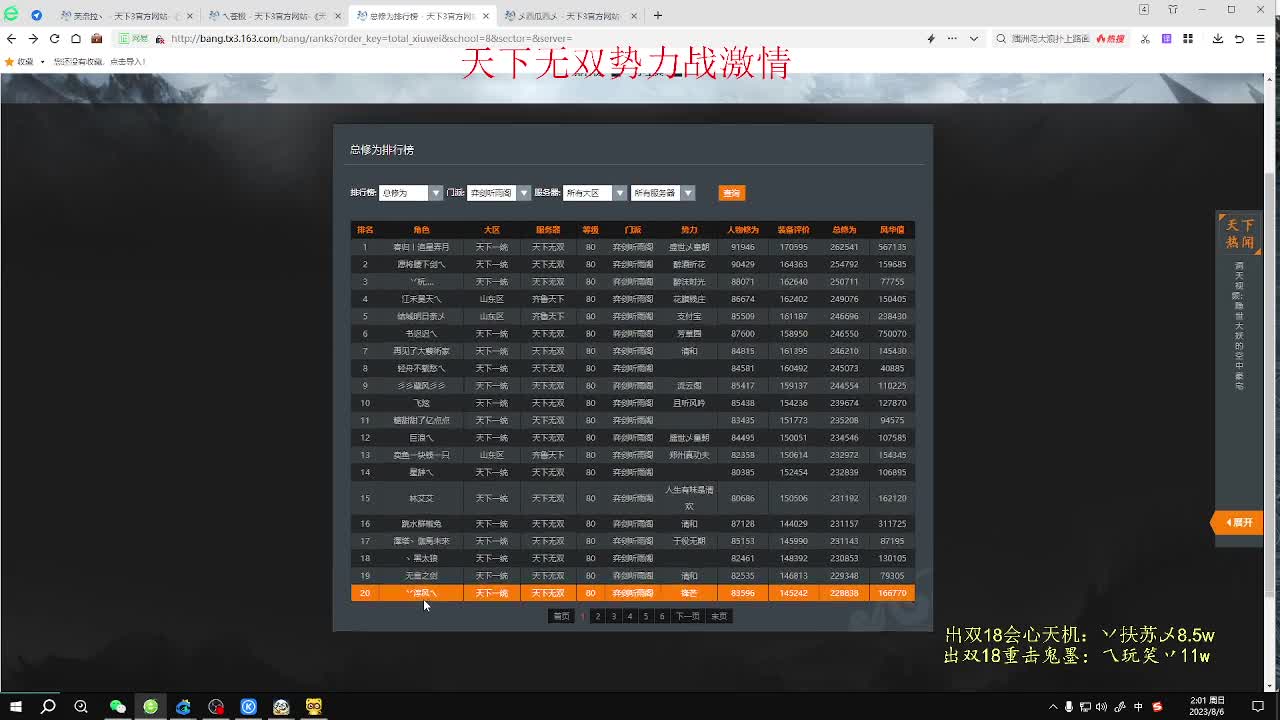1280x720 pixels.
Task: Click the favorites star in bookmarks bar
Action: [9, 61]
